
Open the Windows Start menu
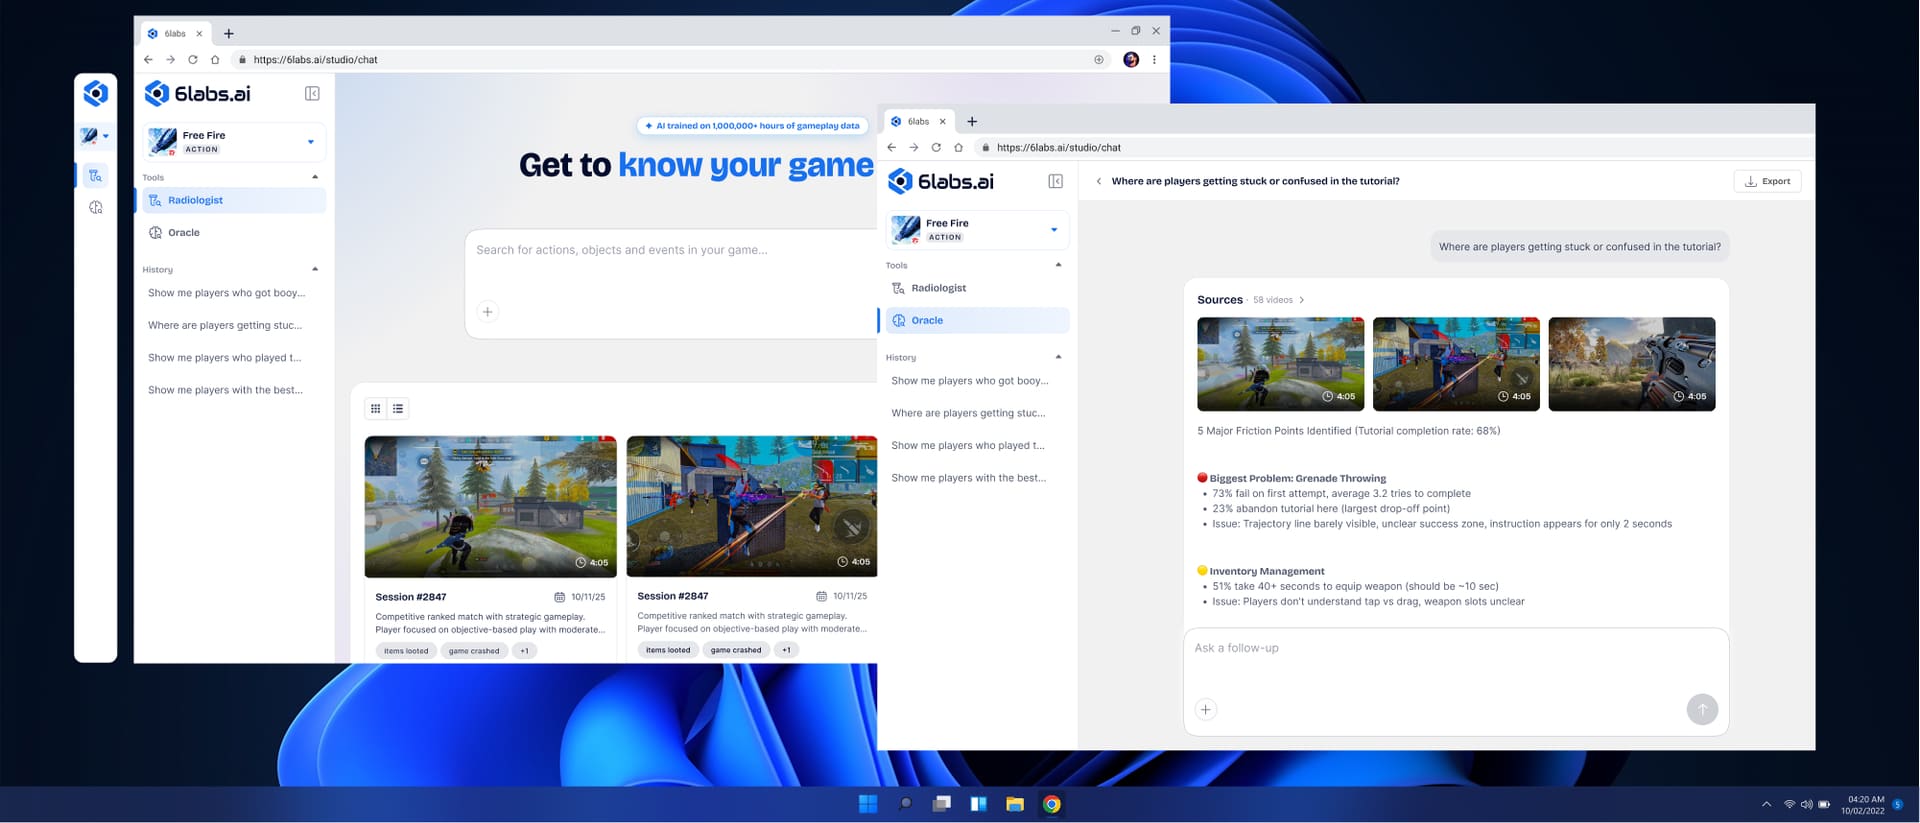click(x=868, y=804)
